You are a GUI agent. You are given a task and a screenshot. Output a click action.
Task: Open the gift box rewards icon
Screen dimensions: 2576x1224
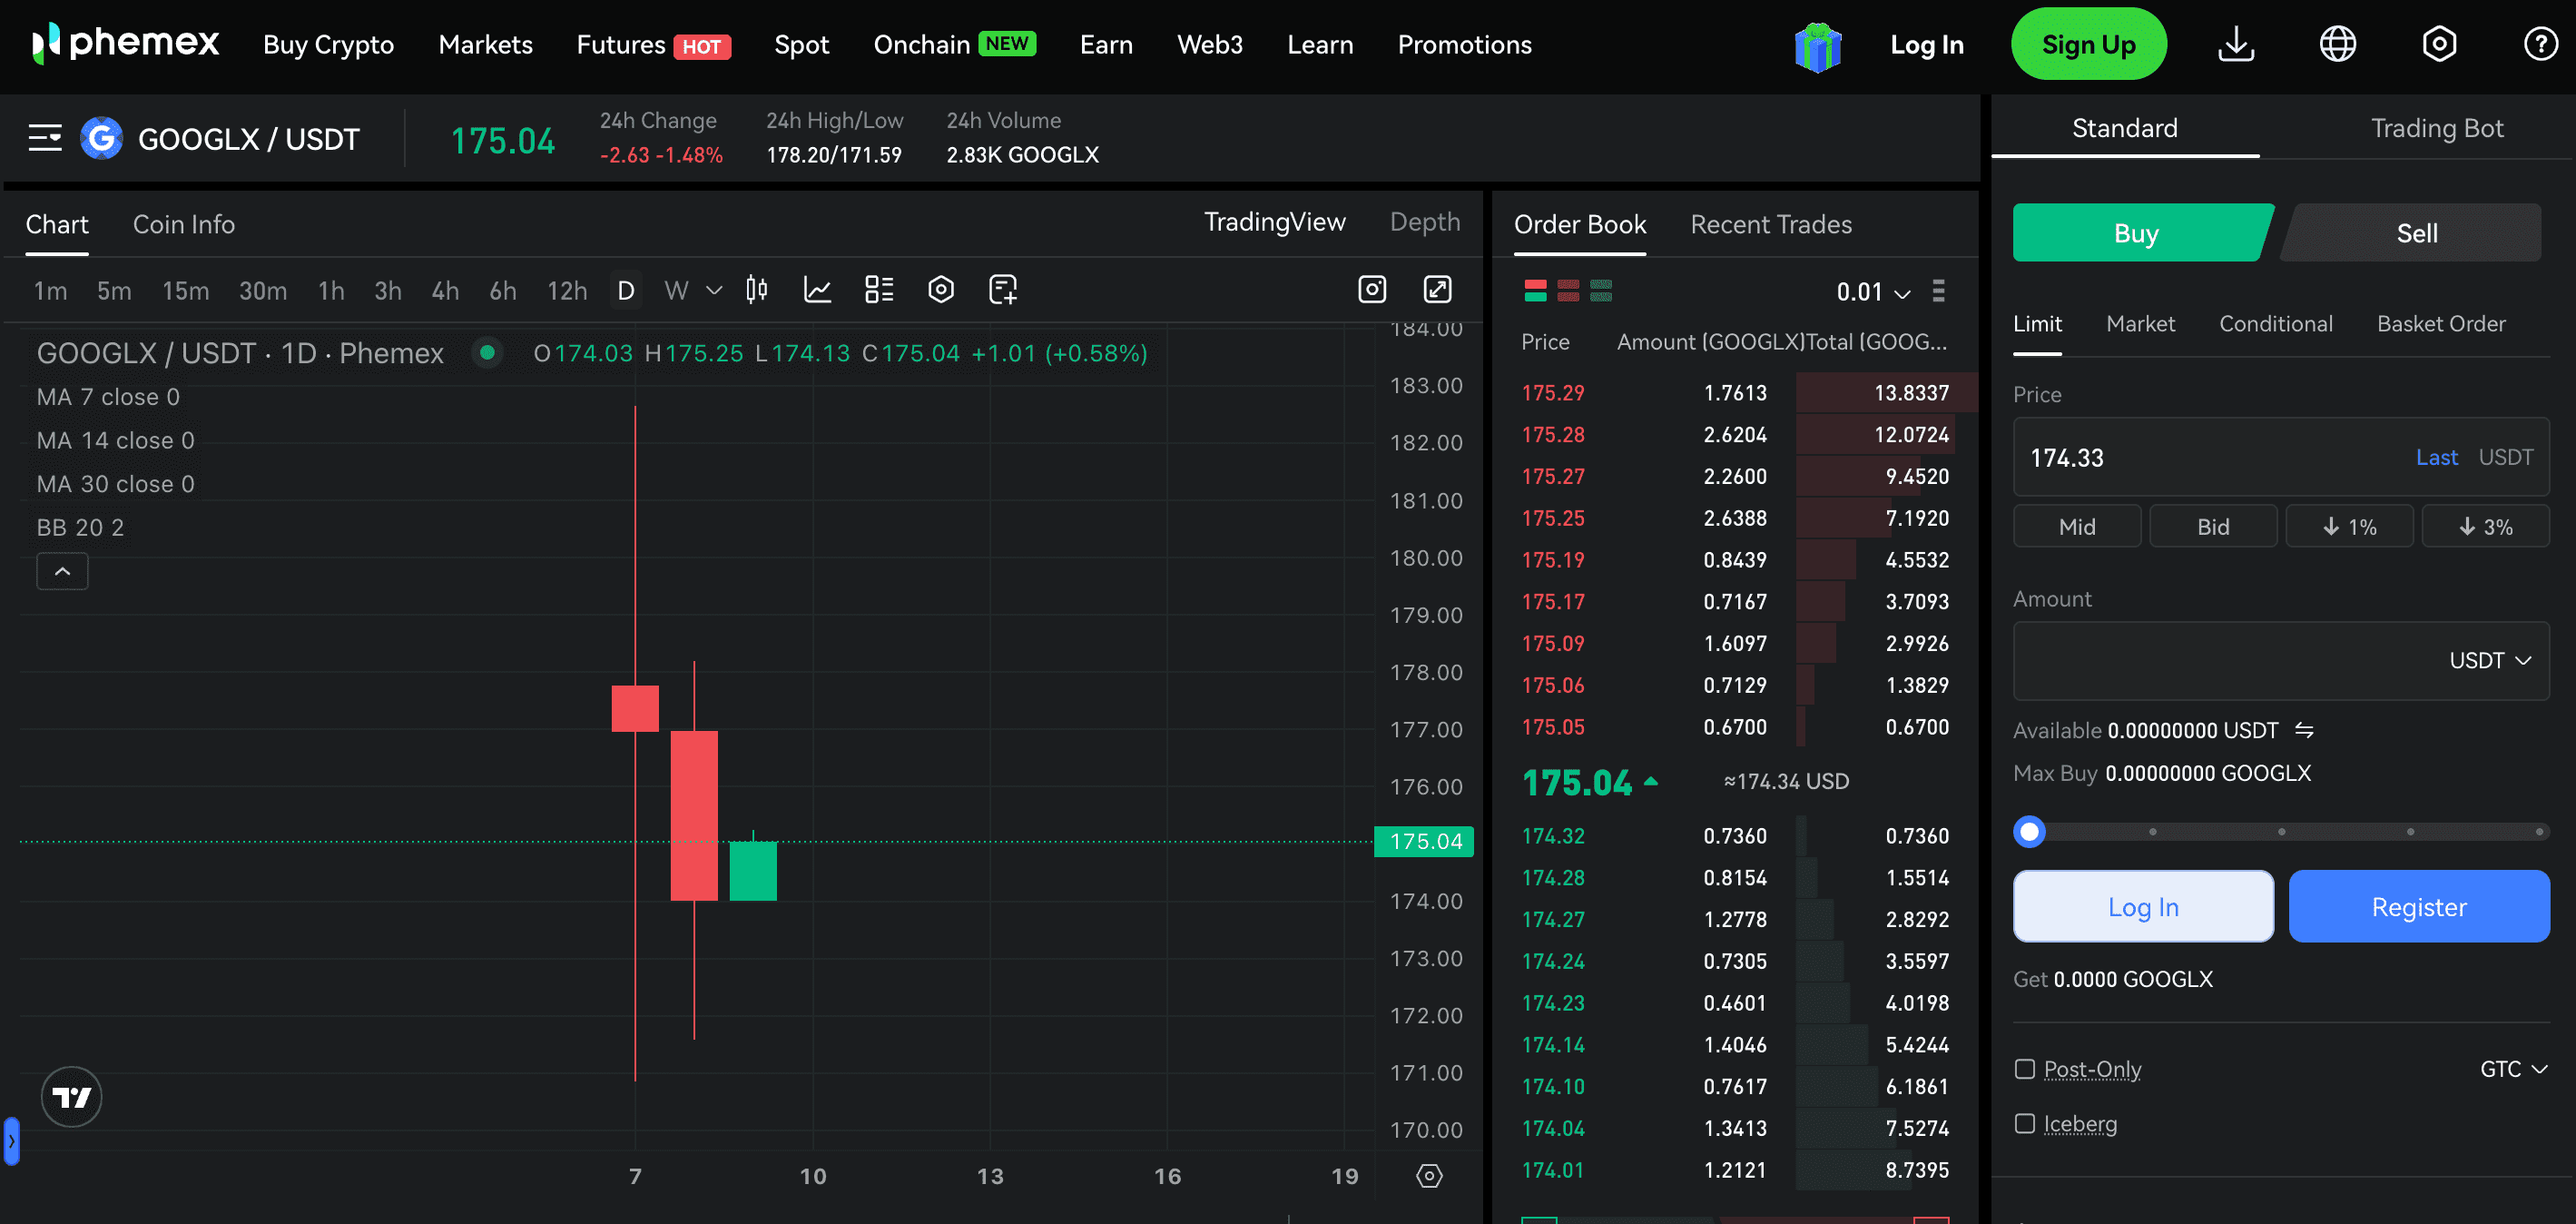point(1817,46)
